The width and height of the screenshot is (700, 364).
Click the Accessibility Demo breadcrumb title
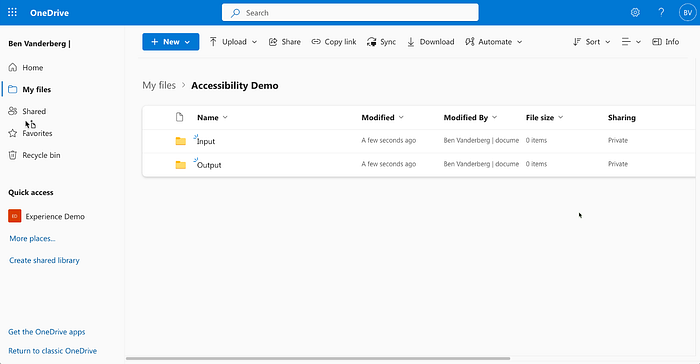[x=235, y=85]
